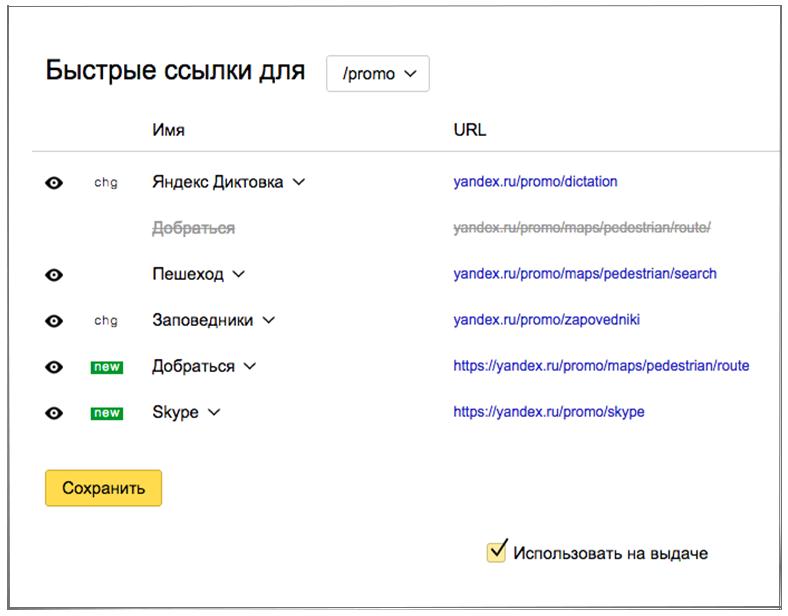Open yandex.ru/promo/zapovedniki link
The image size is (788, 616).
point(547,320)
